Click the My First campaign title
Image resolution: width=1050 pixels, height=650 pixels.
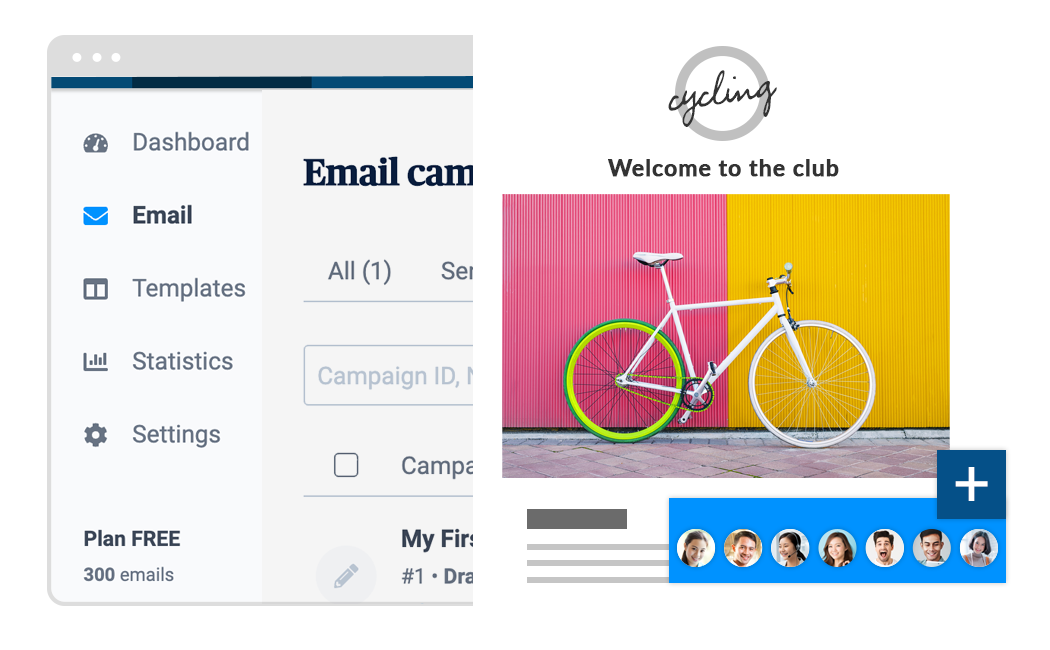(437, 539)
